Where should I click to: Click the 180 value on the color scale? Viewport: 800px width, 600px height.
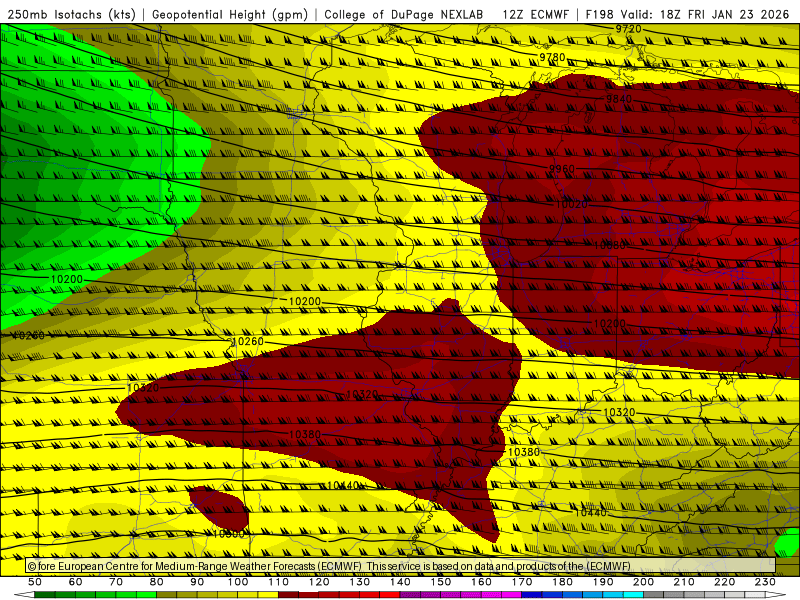pos(562,582)
